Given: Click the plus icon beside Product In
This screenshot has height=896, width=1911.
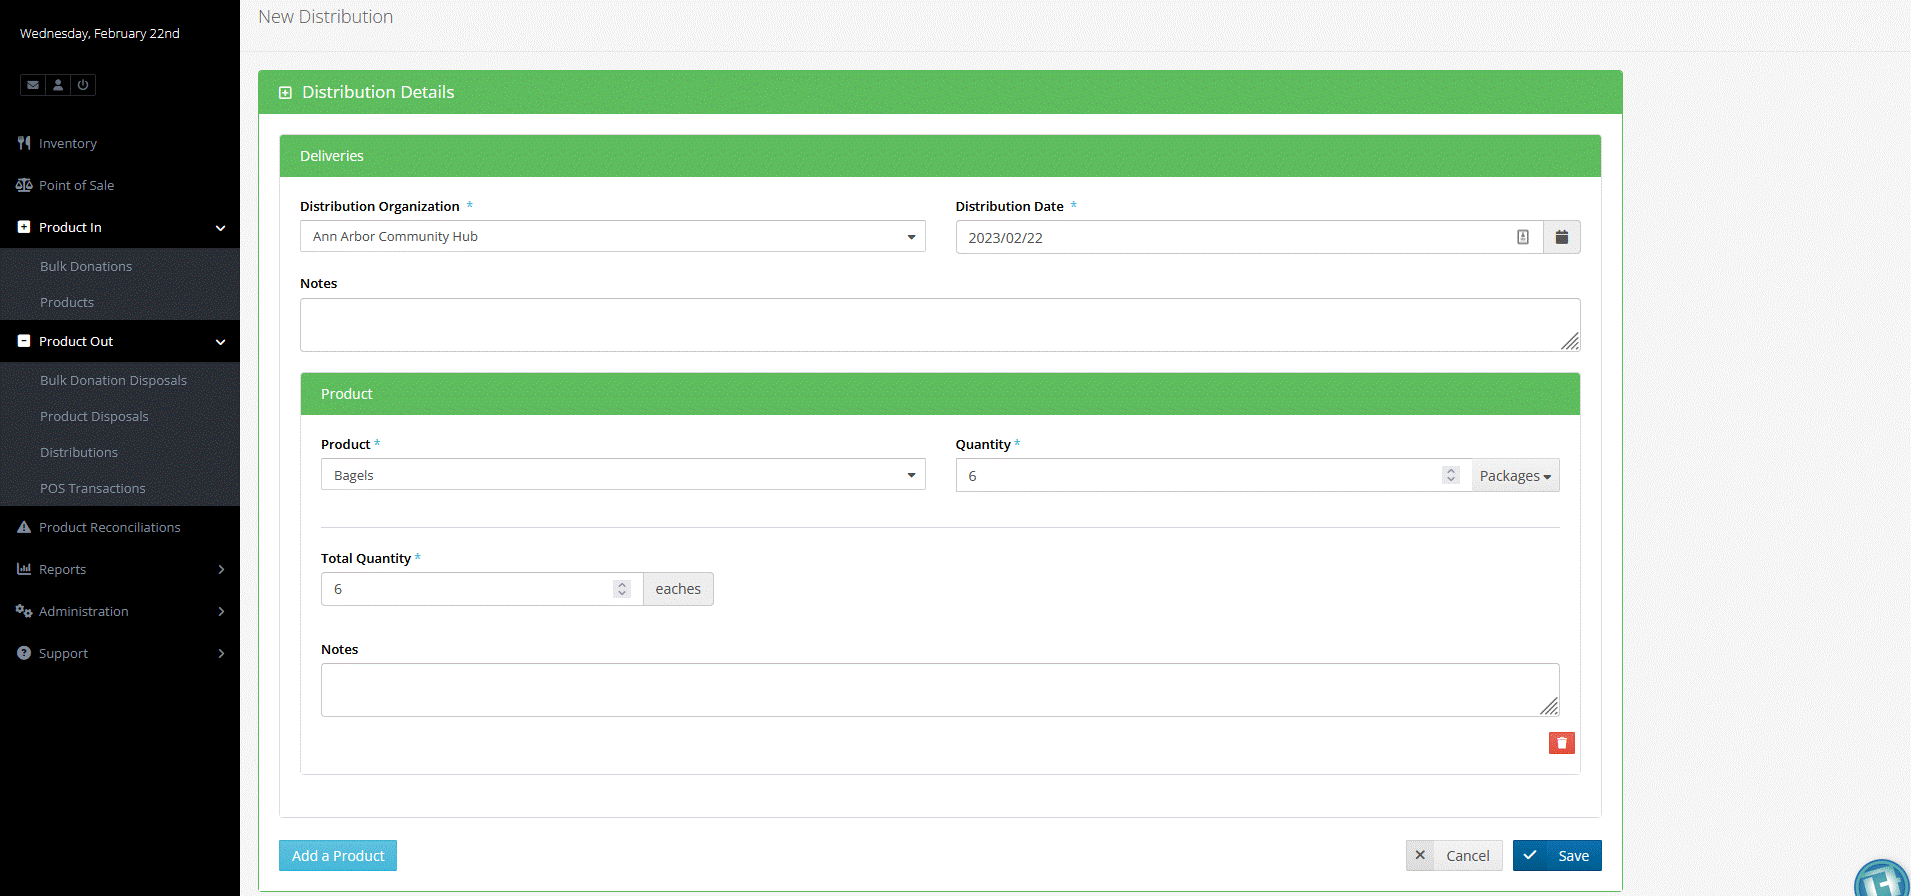Looking at the screenshot, I should pos(24,227).
